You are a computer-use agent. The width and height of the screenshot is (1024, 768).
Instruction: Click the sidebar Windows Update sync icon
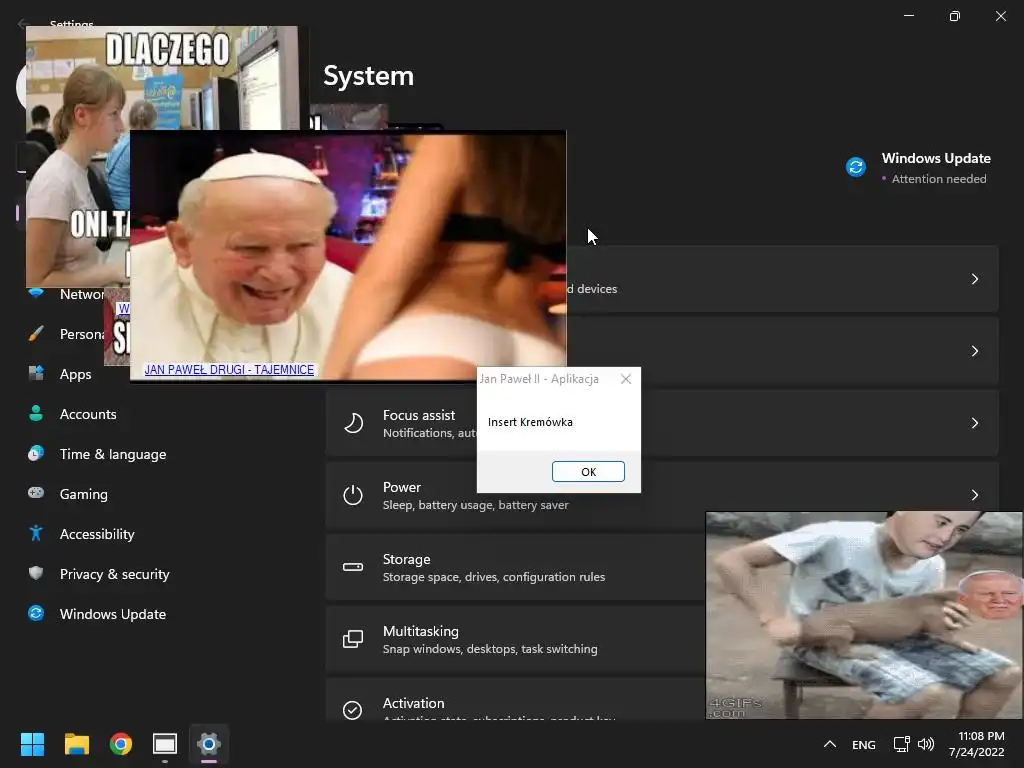pos(36,613)
